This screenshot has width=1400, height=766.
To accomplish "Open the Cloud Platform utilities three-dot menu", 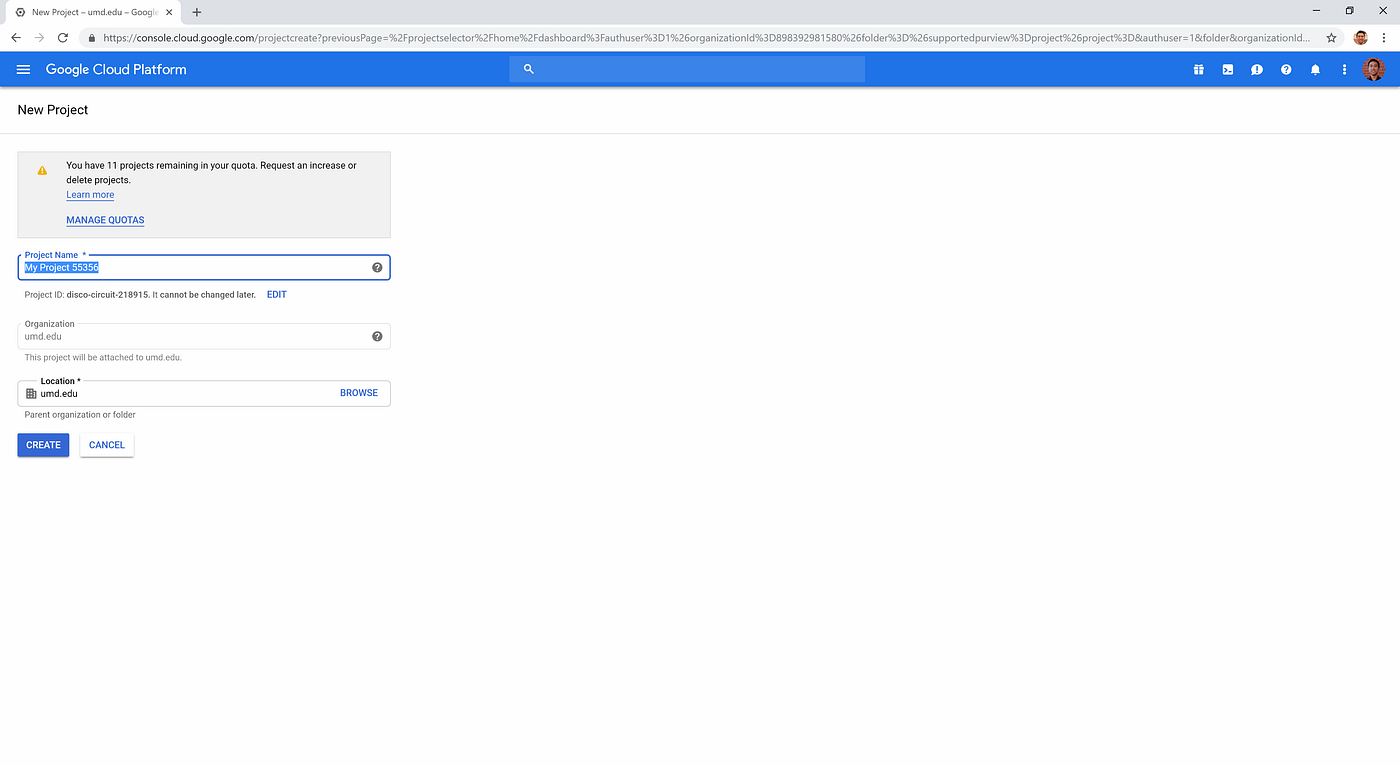I will pyautogui.click(x=1344, y=69).
